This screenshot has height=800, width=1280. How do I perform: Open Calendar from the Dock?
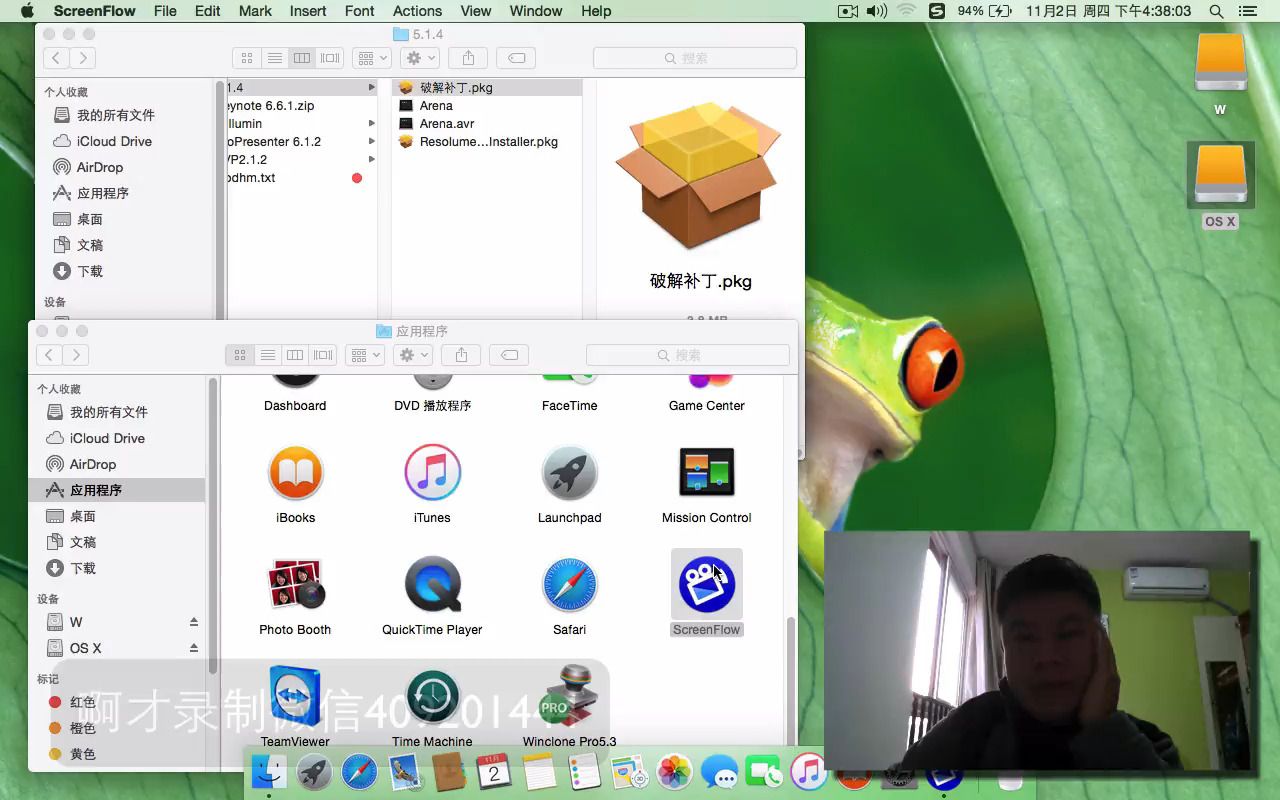click(x=494, y=771)
